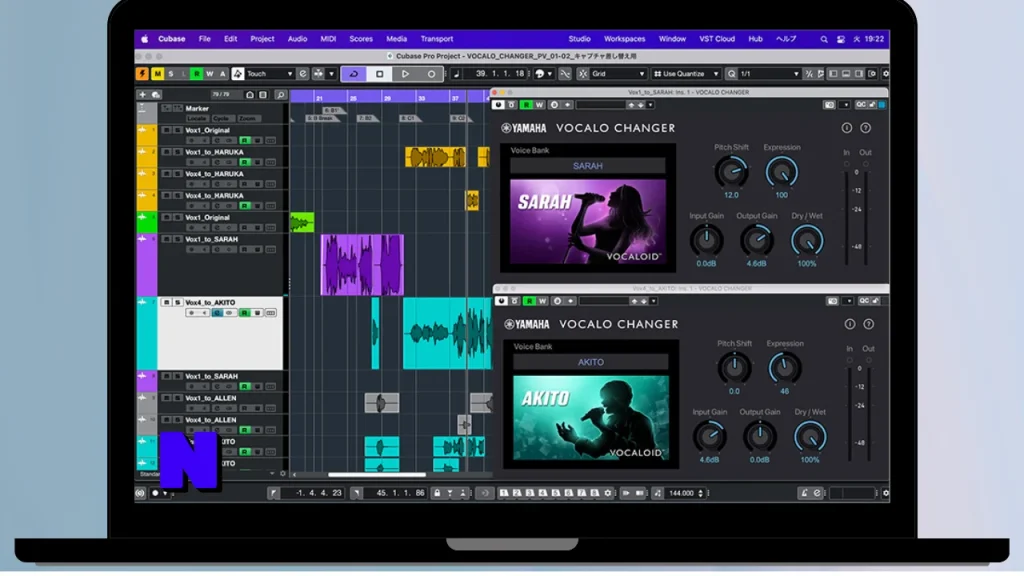Click the AKITO voice bank artwork

[x=591, y=418]
